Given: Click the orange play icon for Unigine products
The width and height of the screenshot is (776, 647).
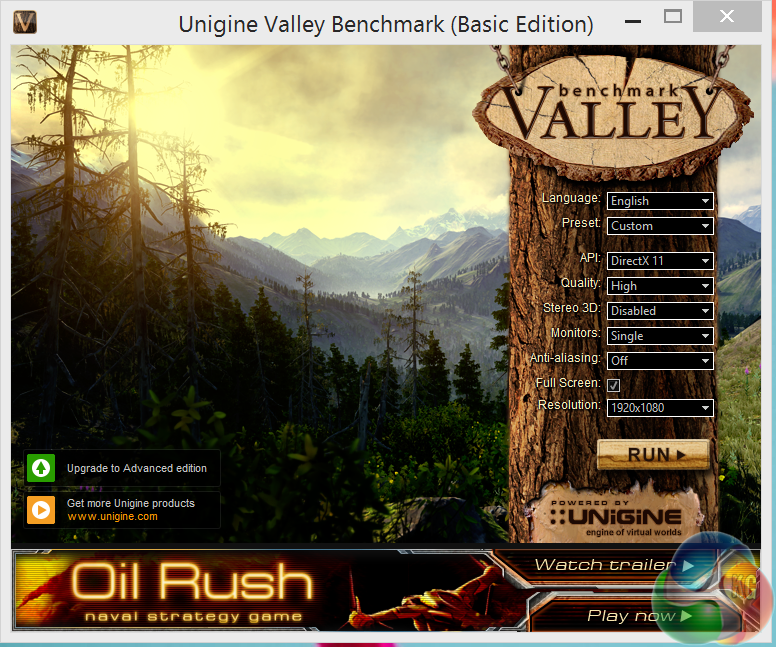Looking at the screenshot, I should (41, 509).
